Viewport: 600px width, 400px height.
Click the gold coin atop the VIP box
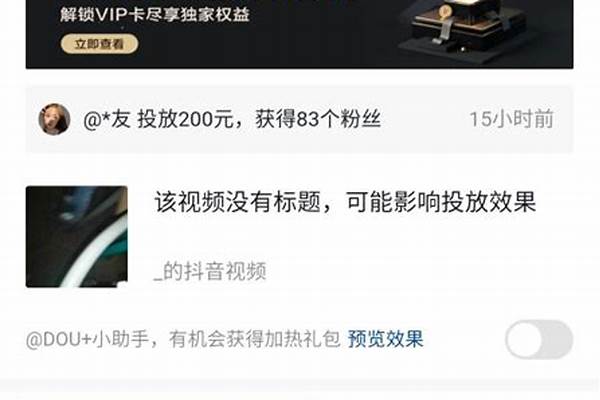(x=444, y=11)
